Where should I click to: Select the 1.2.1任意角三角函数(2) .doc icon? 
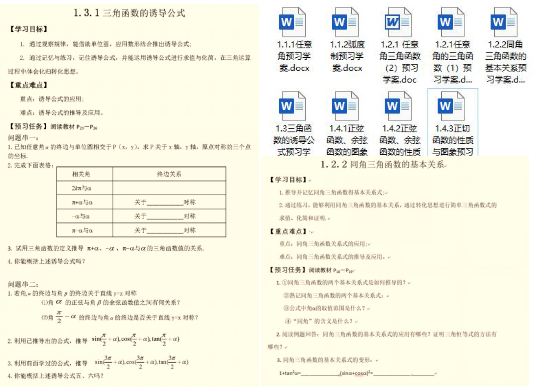tap(398, 22)
